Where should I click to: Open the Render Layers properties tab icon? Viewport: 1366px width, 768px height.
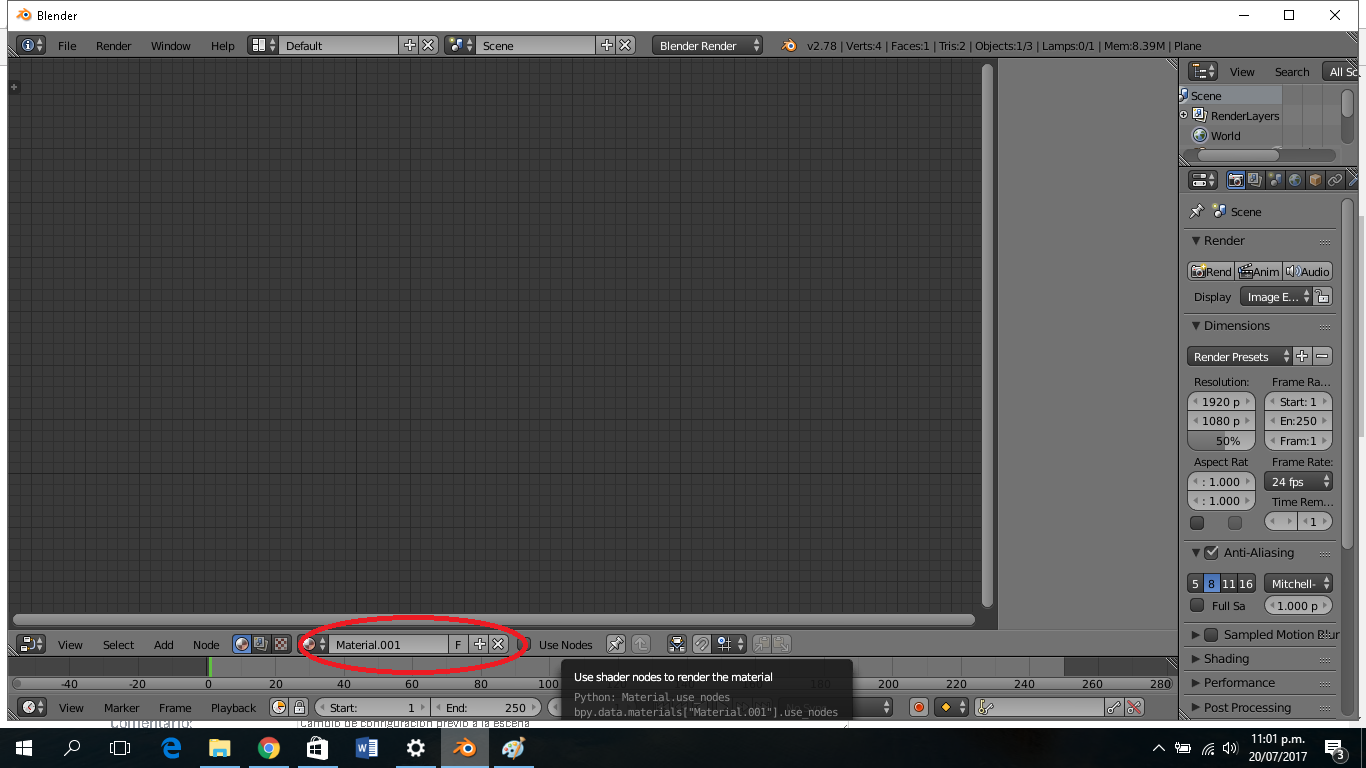[x=1255, y=180]
